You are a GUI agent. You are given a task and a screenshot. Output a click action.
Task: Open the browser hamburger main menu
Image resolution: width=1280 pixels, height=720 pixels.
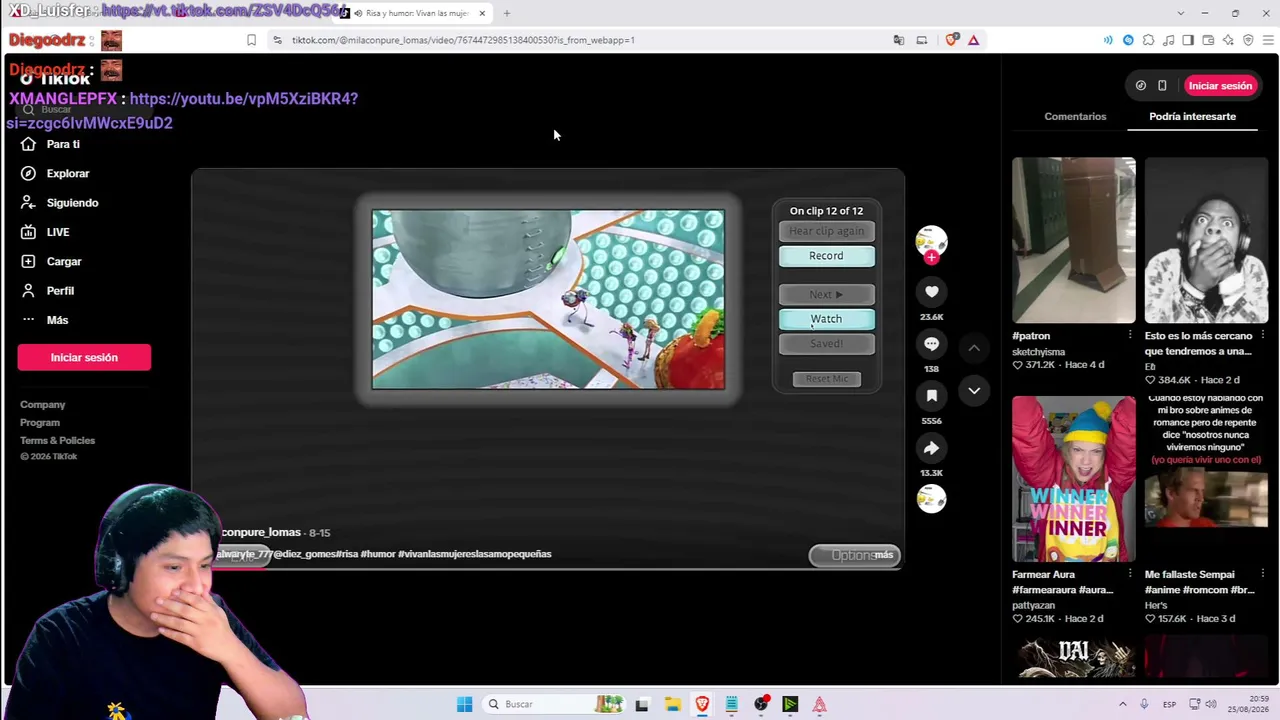1268,40
